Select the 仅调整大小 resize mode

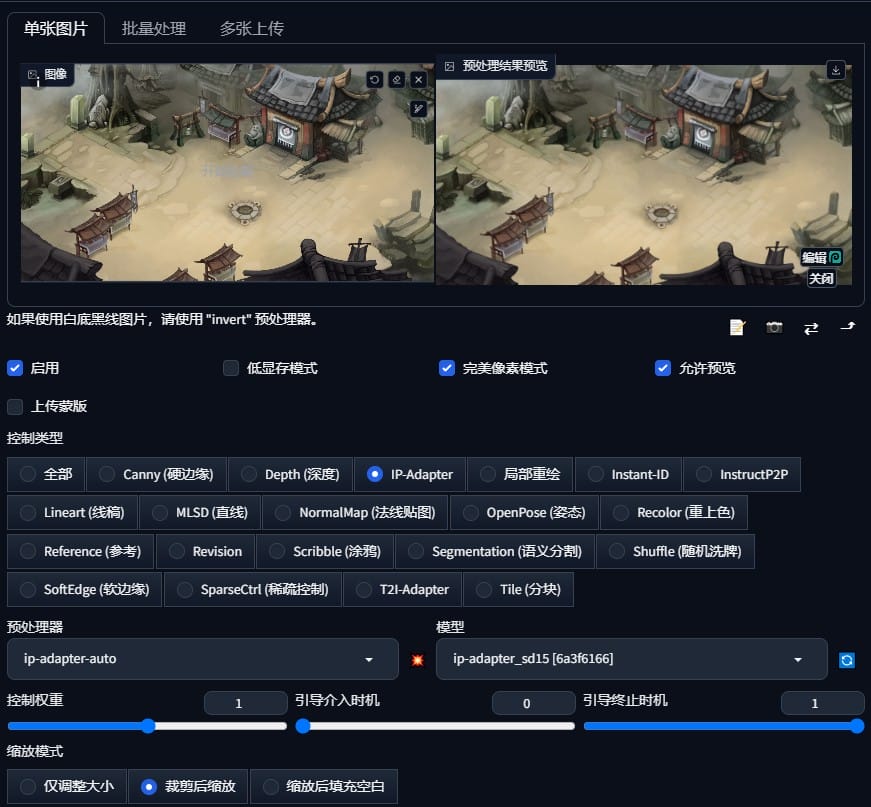(67, 786)
